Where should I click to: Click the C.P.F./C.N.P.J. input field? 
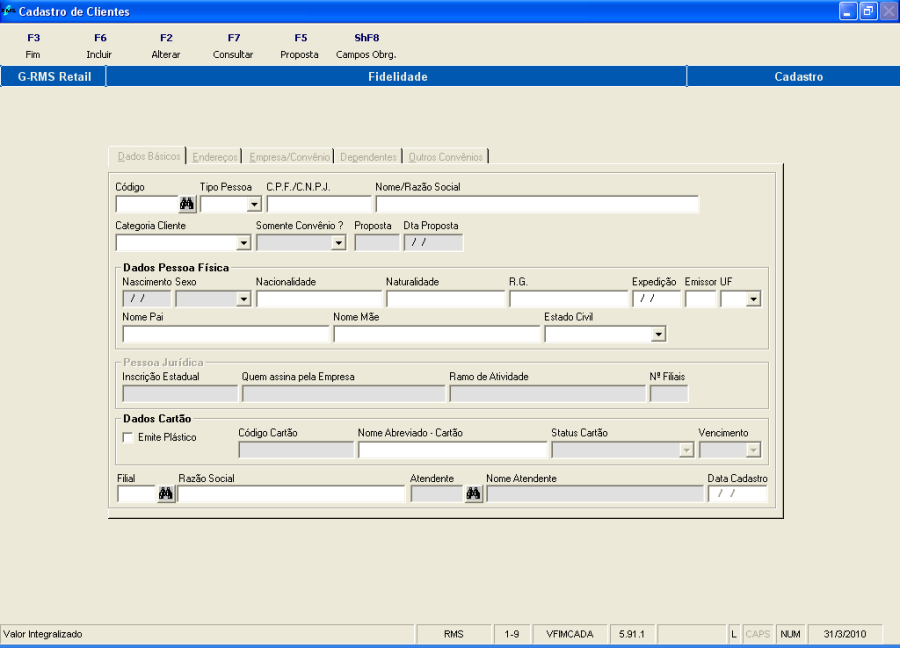[x=319, y=204]
